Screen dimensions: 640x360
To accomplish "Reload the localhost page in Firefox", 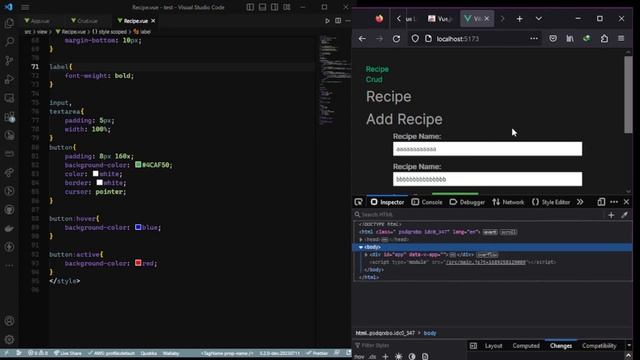I will (396, 39).
